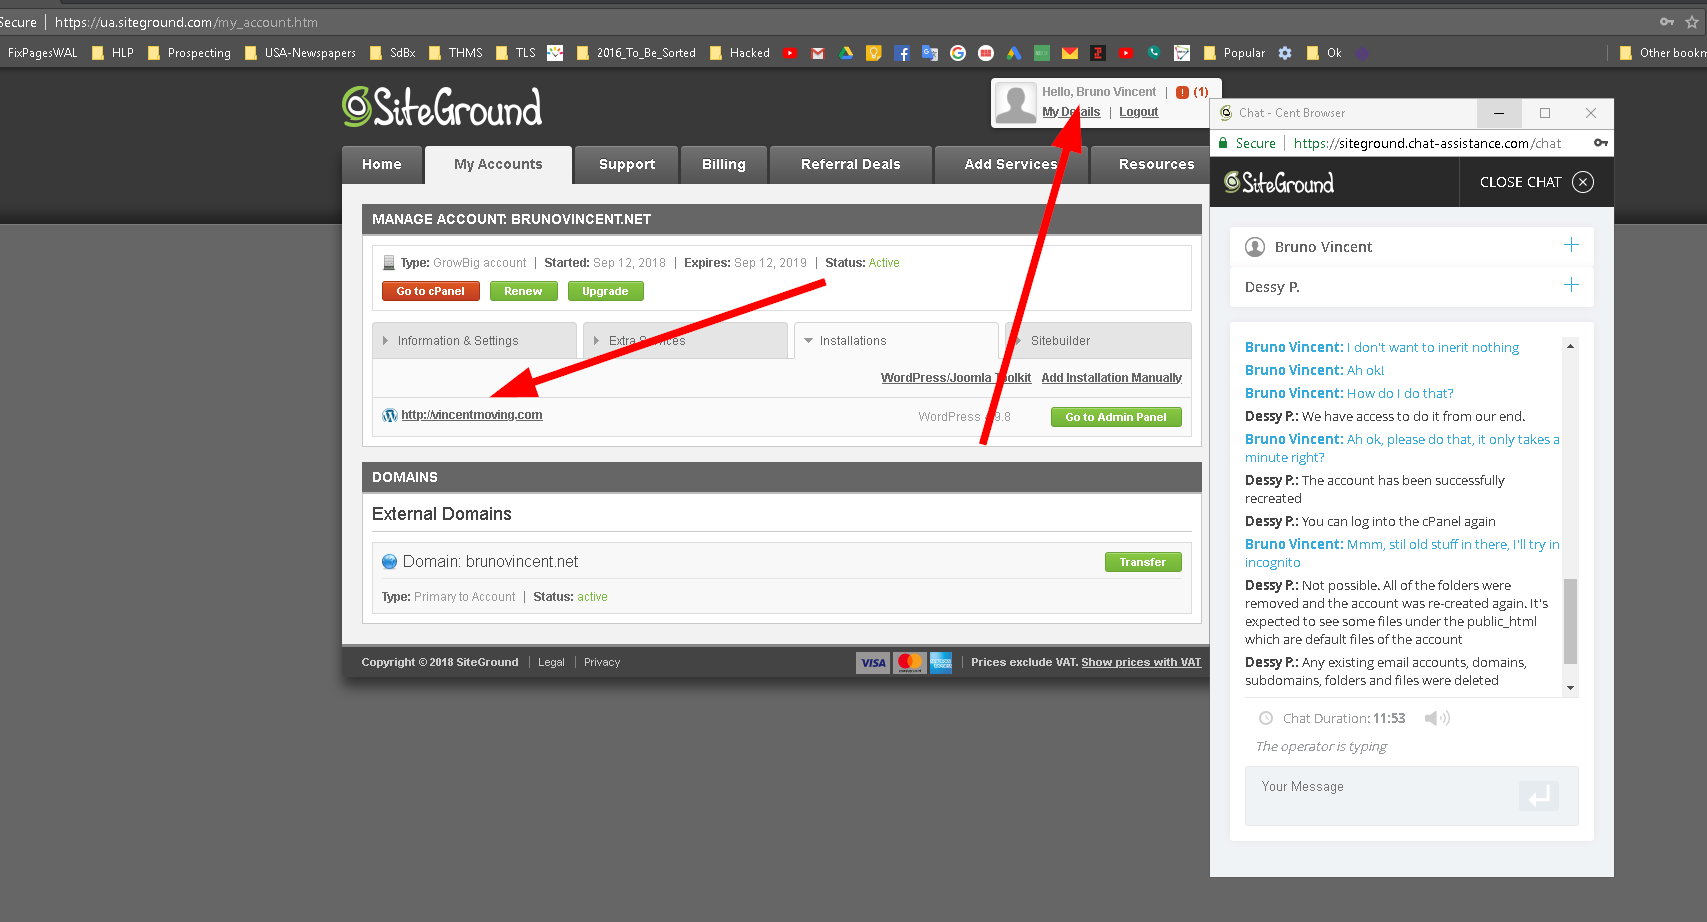Mute the chat sound with the speaker icon
Viewport: 1707px width, 922px height.
coord(1437,718)
